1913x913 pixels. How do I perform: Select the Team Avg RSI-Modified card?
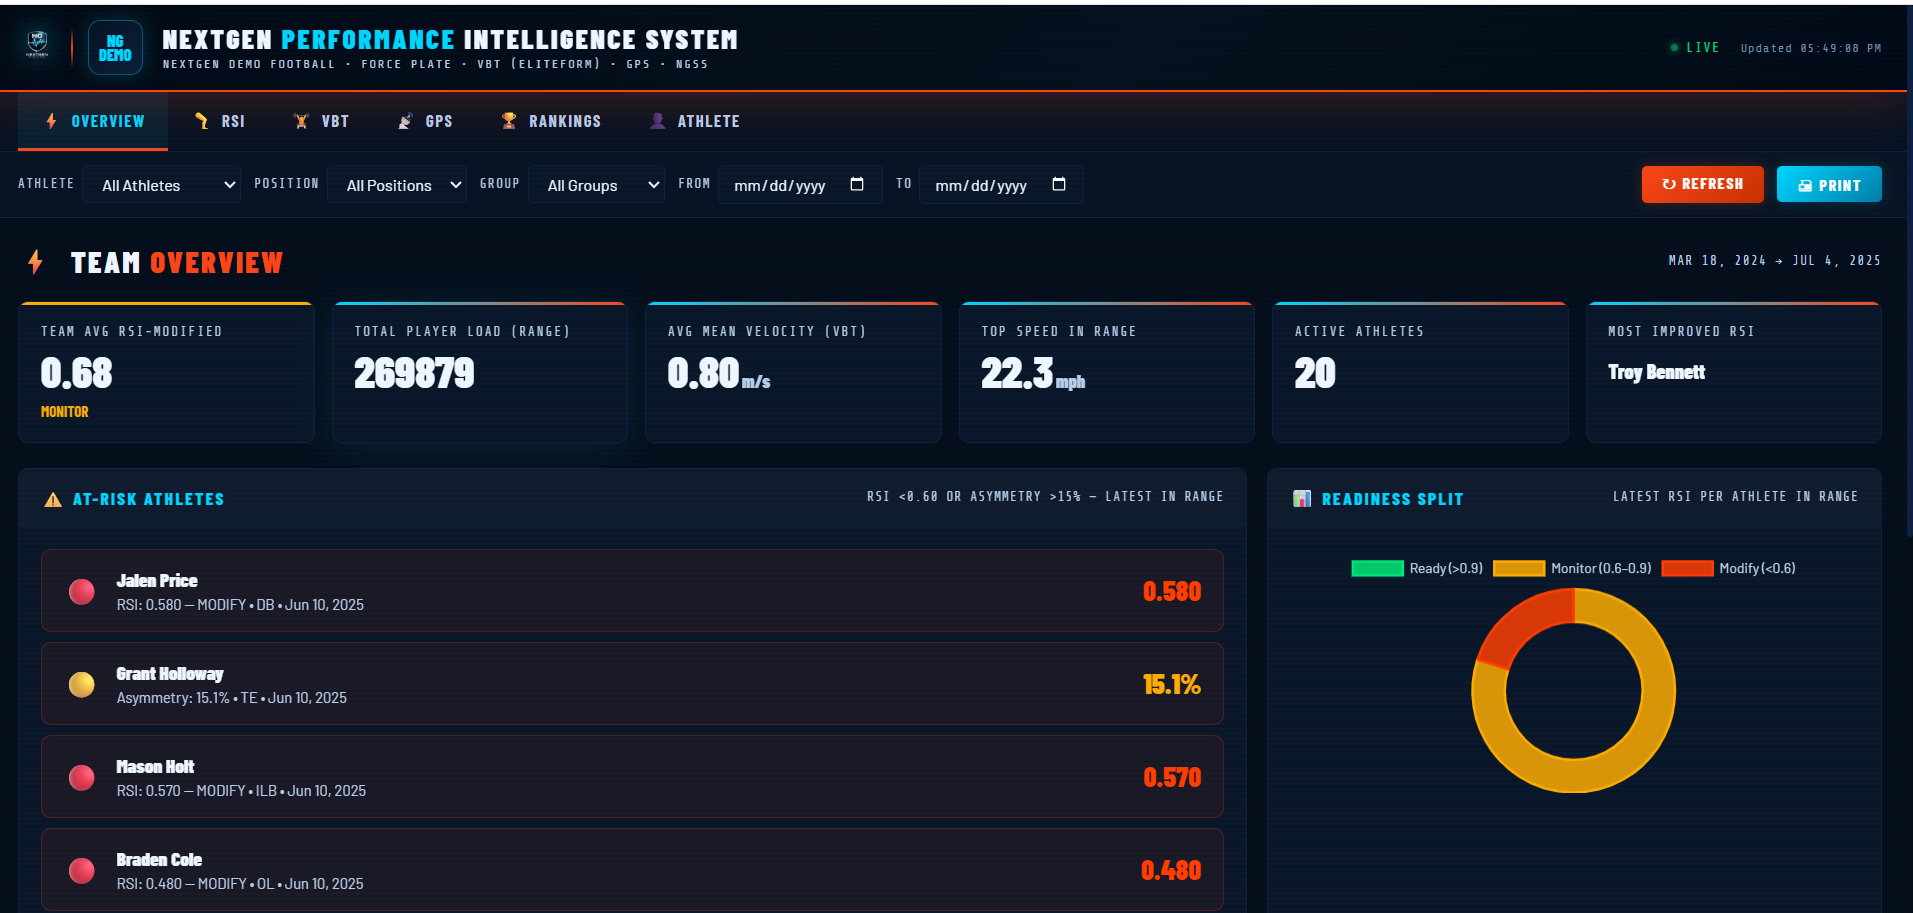coord(166,372)
